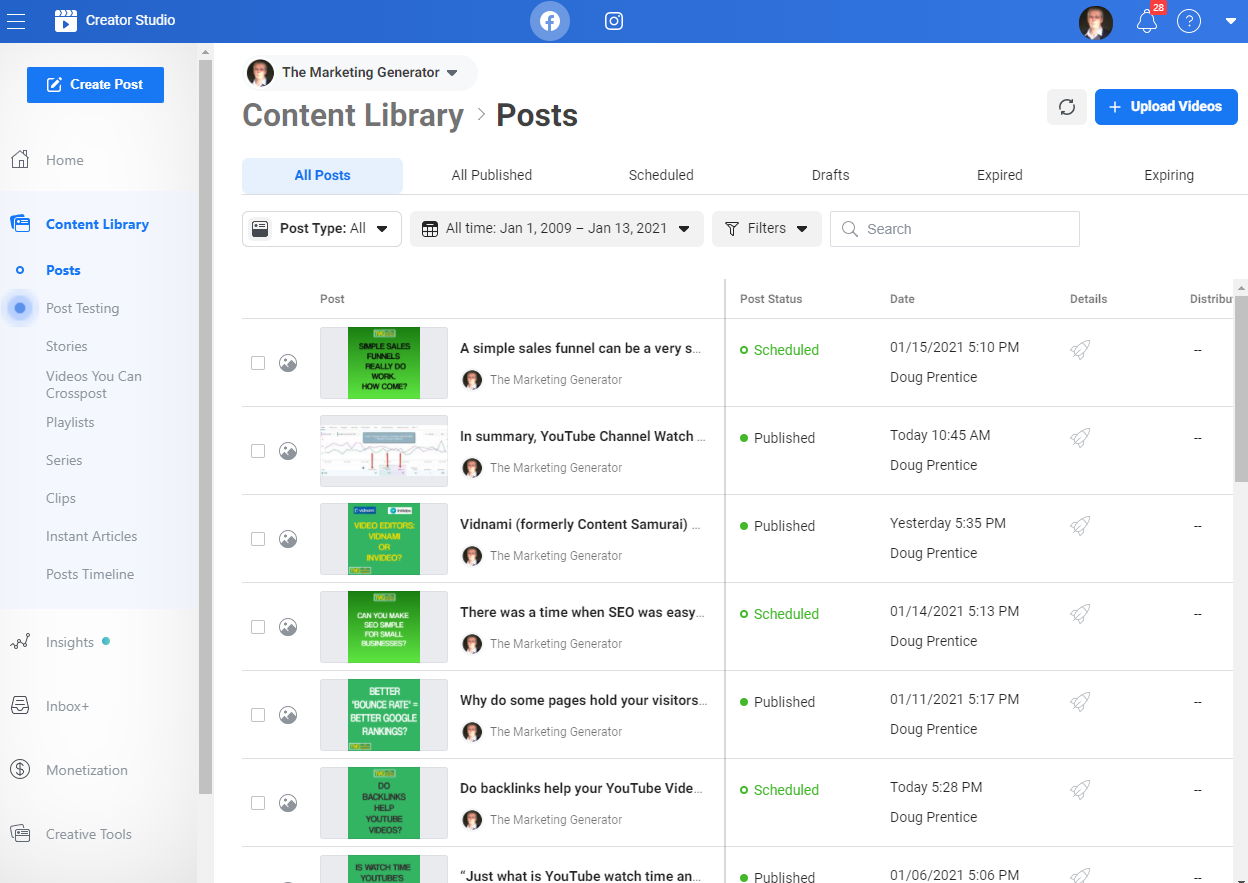Check the 'A simple sales funnel' post checkbox
Viewport: 1248px width, 883px height.
click(258, 363)
